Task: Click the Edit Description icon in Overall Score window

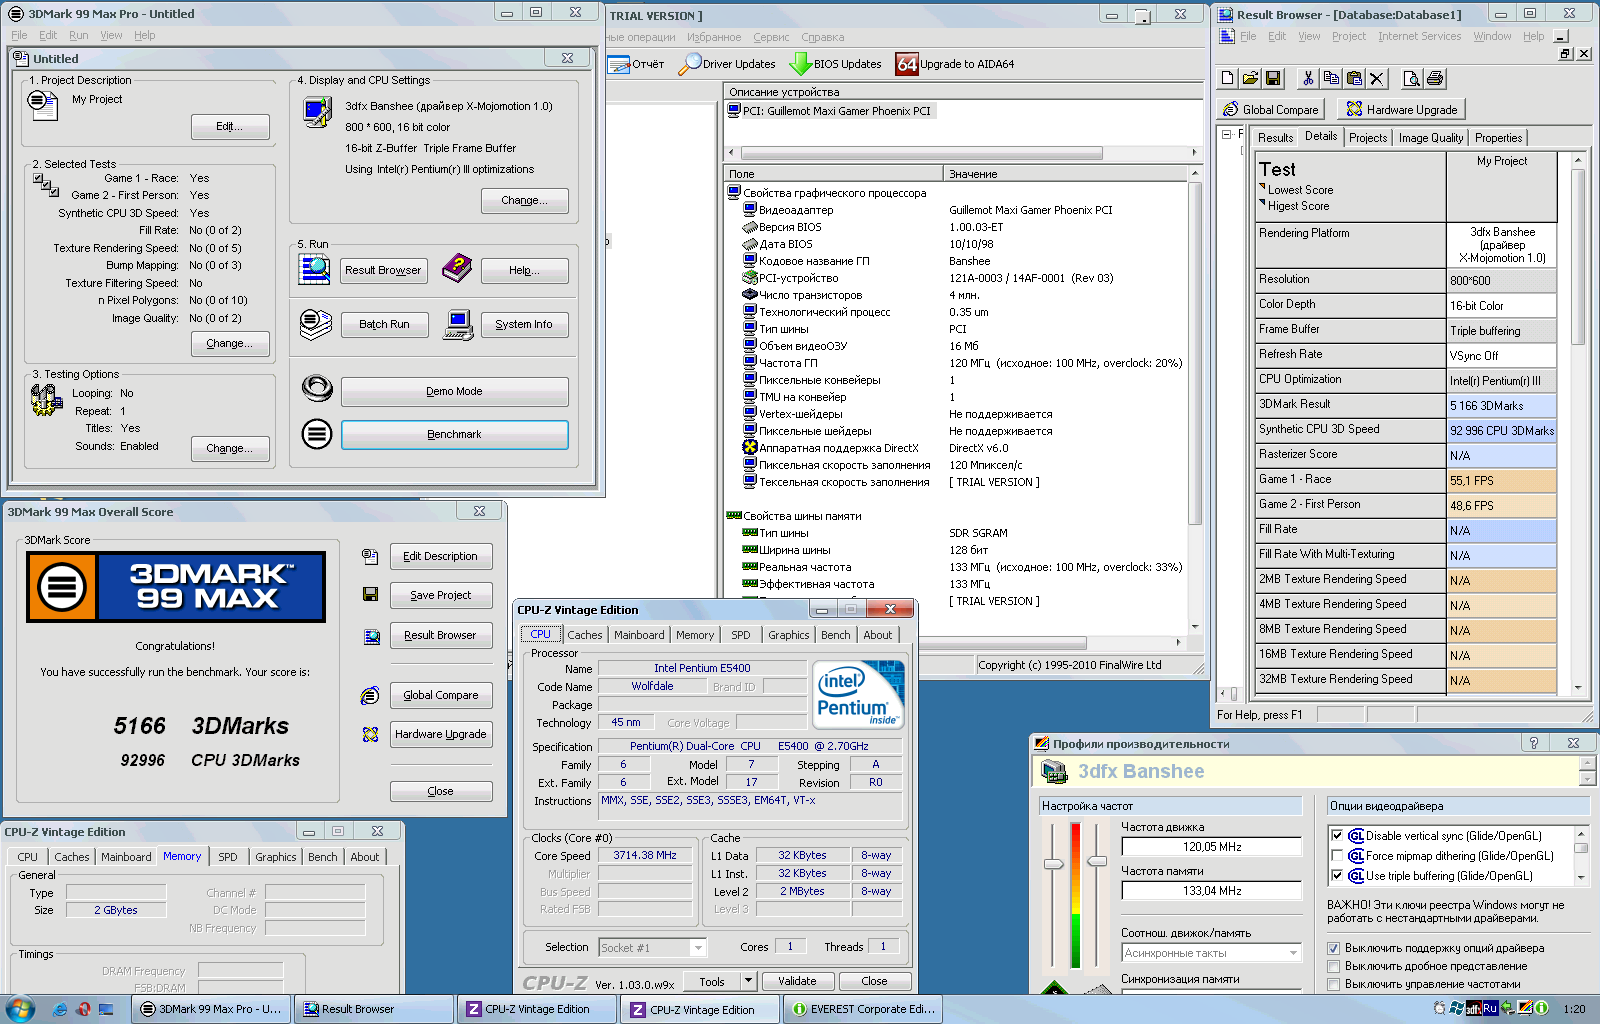Action: [370, 556]
